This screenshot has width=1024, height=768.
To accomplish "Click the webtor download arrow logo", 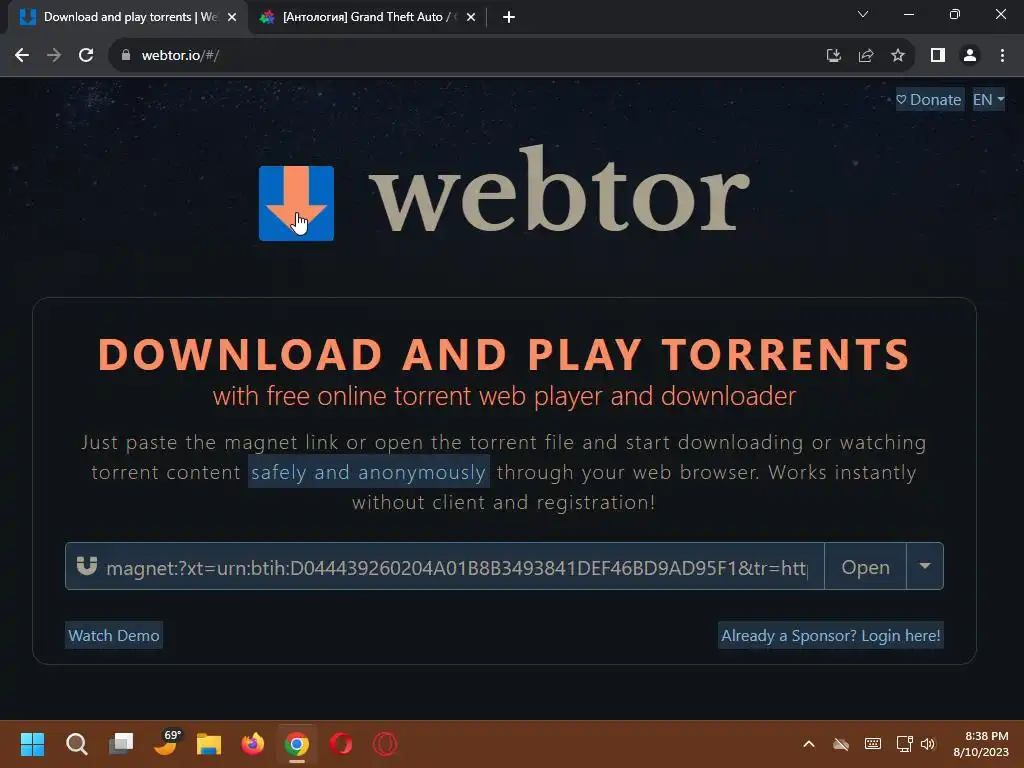I will coord(296,203).
